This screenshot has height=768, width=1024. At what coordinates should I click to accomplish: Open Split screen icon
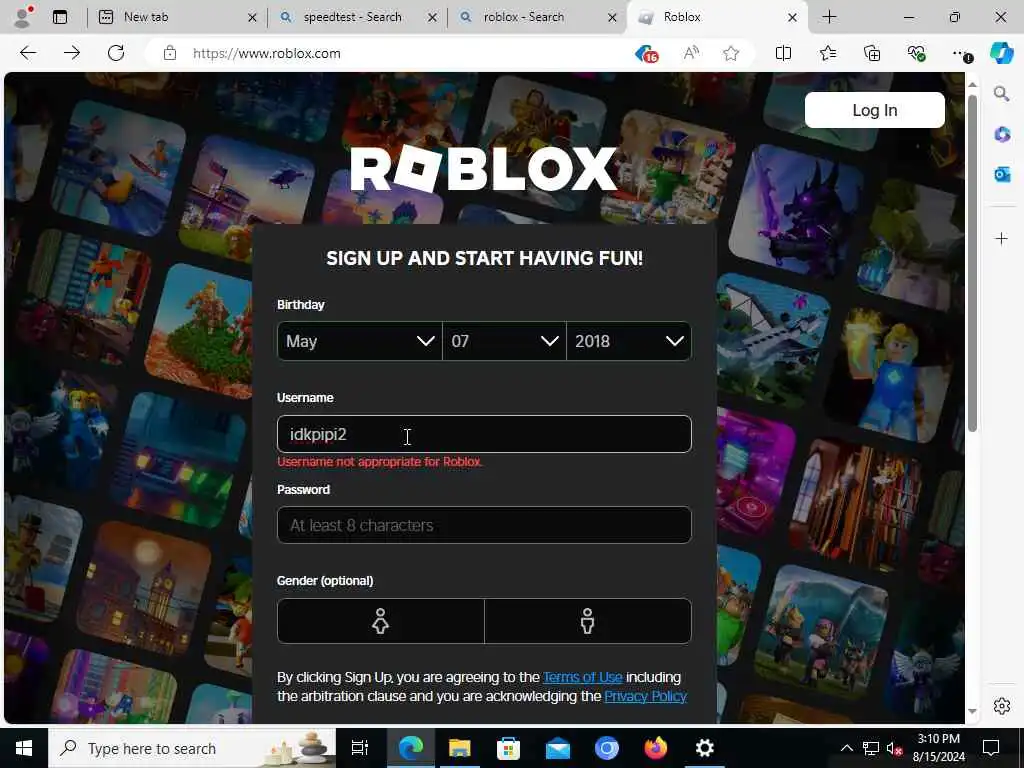coord(783,53)
